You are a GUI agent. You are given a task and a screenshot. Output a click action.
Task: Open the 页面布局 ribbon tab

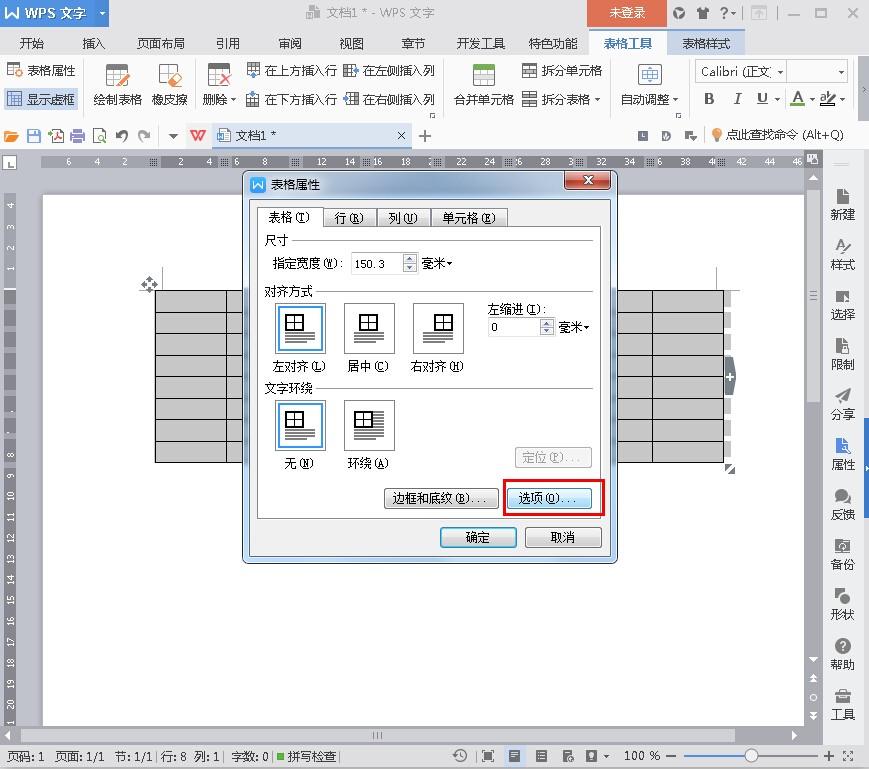click(160, 44)
